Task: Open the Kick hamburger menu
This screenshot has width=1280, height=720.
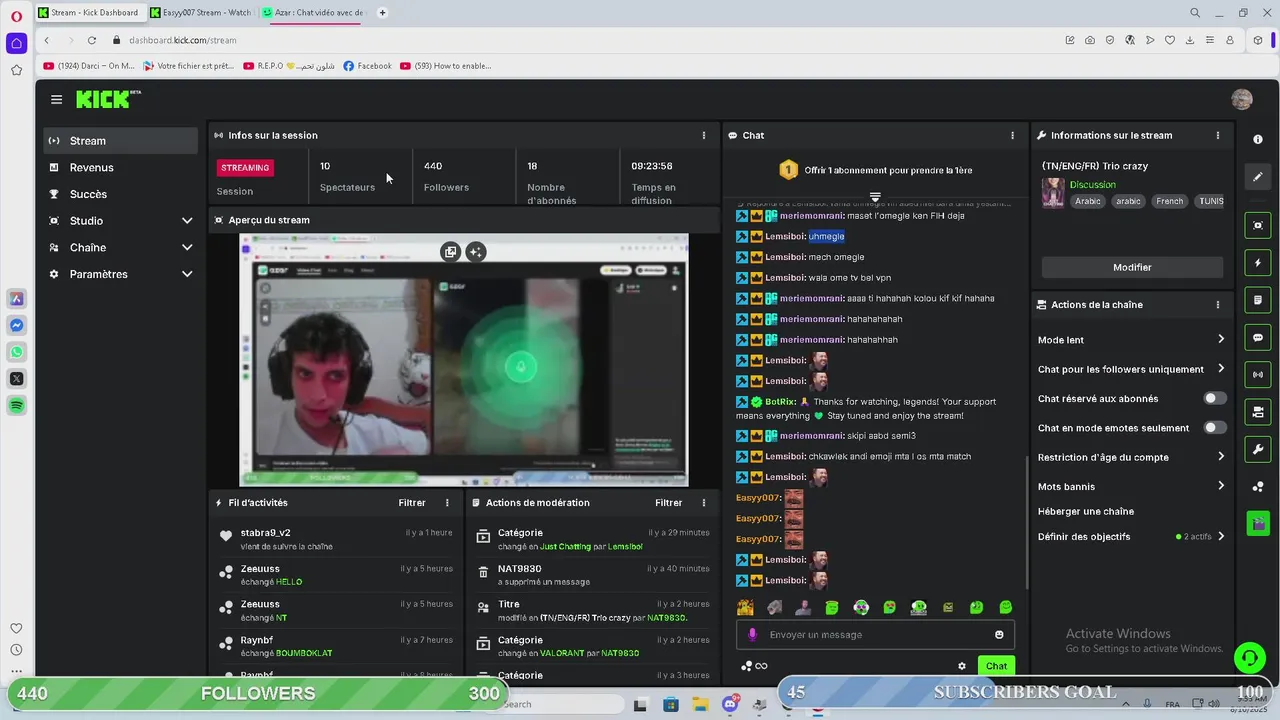Action: (x=56, y=99)
